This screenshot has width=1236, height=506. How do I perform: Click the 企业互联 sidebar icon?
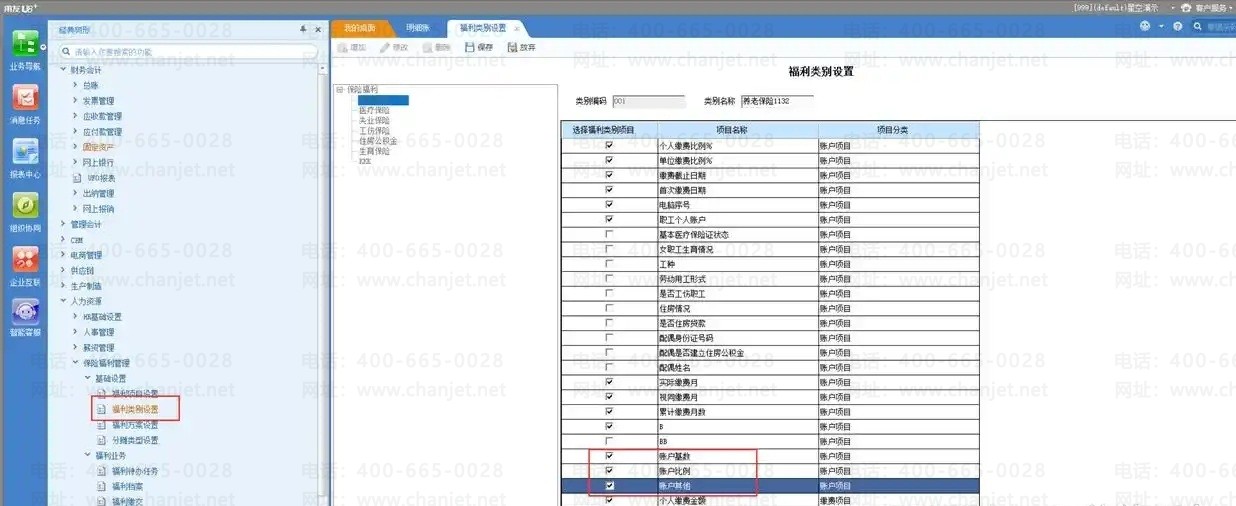click(x=25, y=260)
